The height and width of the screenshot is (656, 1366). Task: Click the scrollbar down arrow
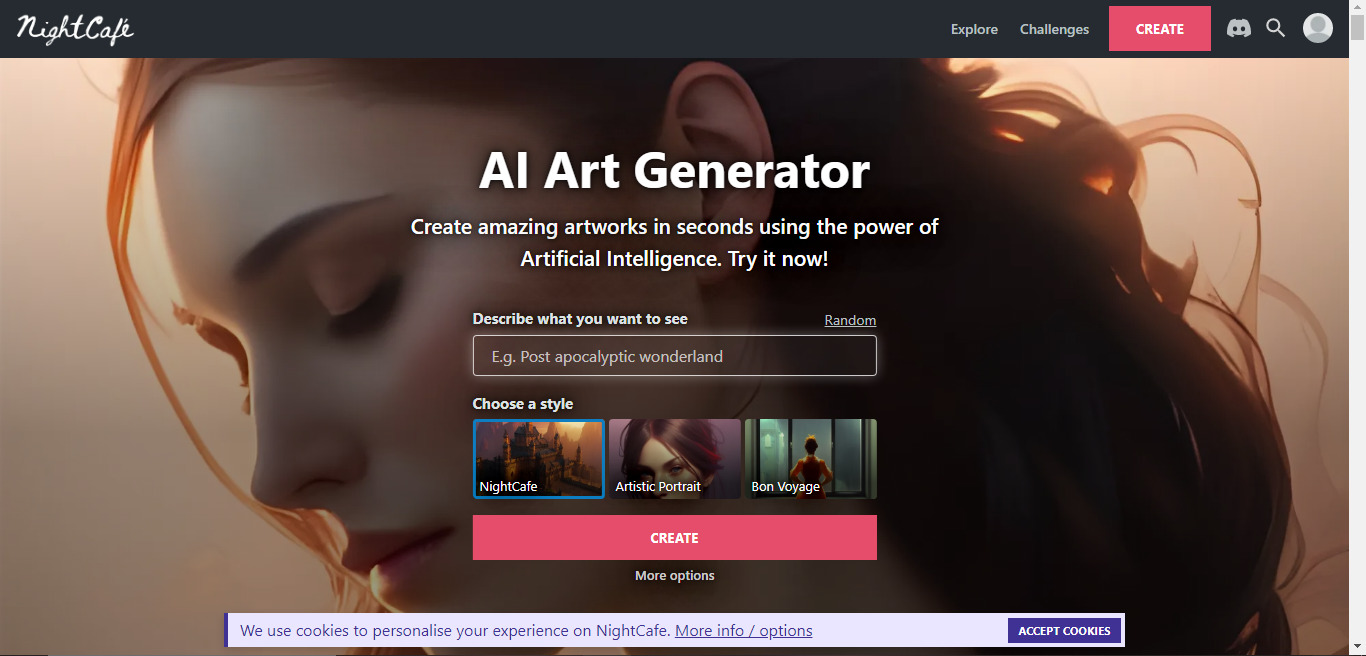[1357, 648]
